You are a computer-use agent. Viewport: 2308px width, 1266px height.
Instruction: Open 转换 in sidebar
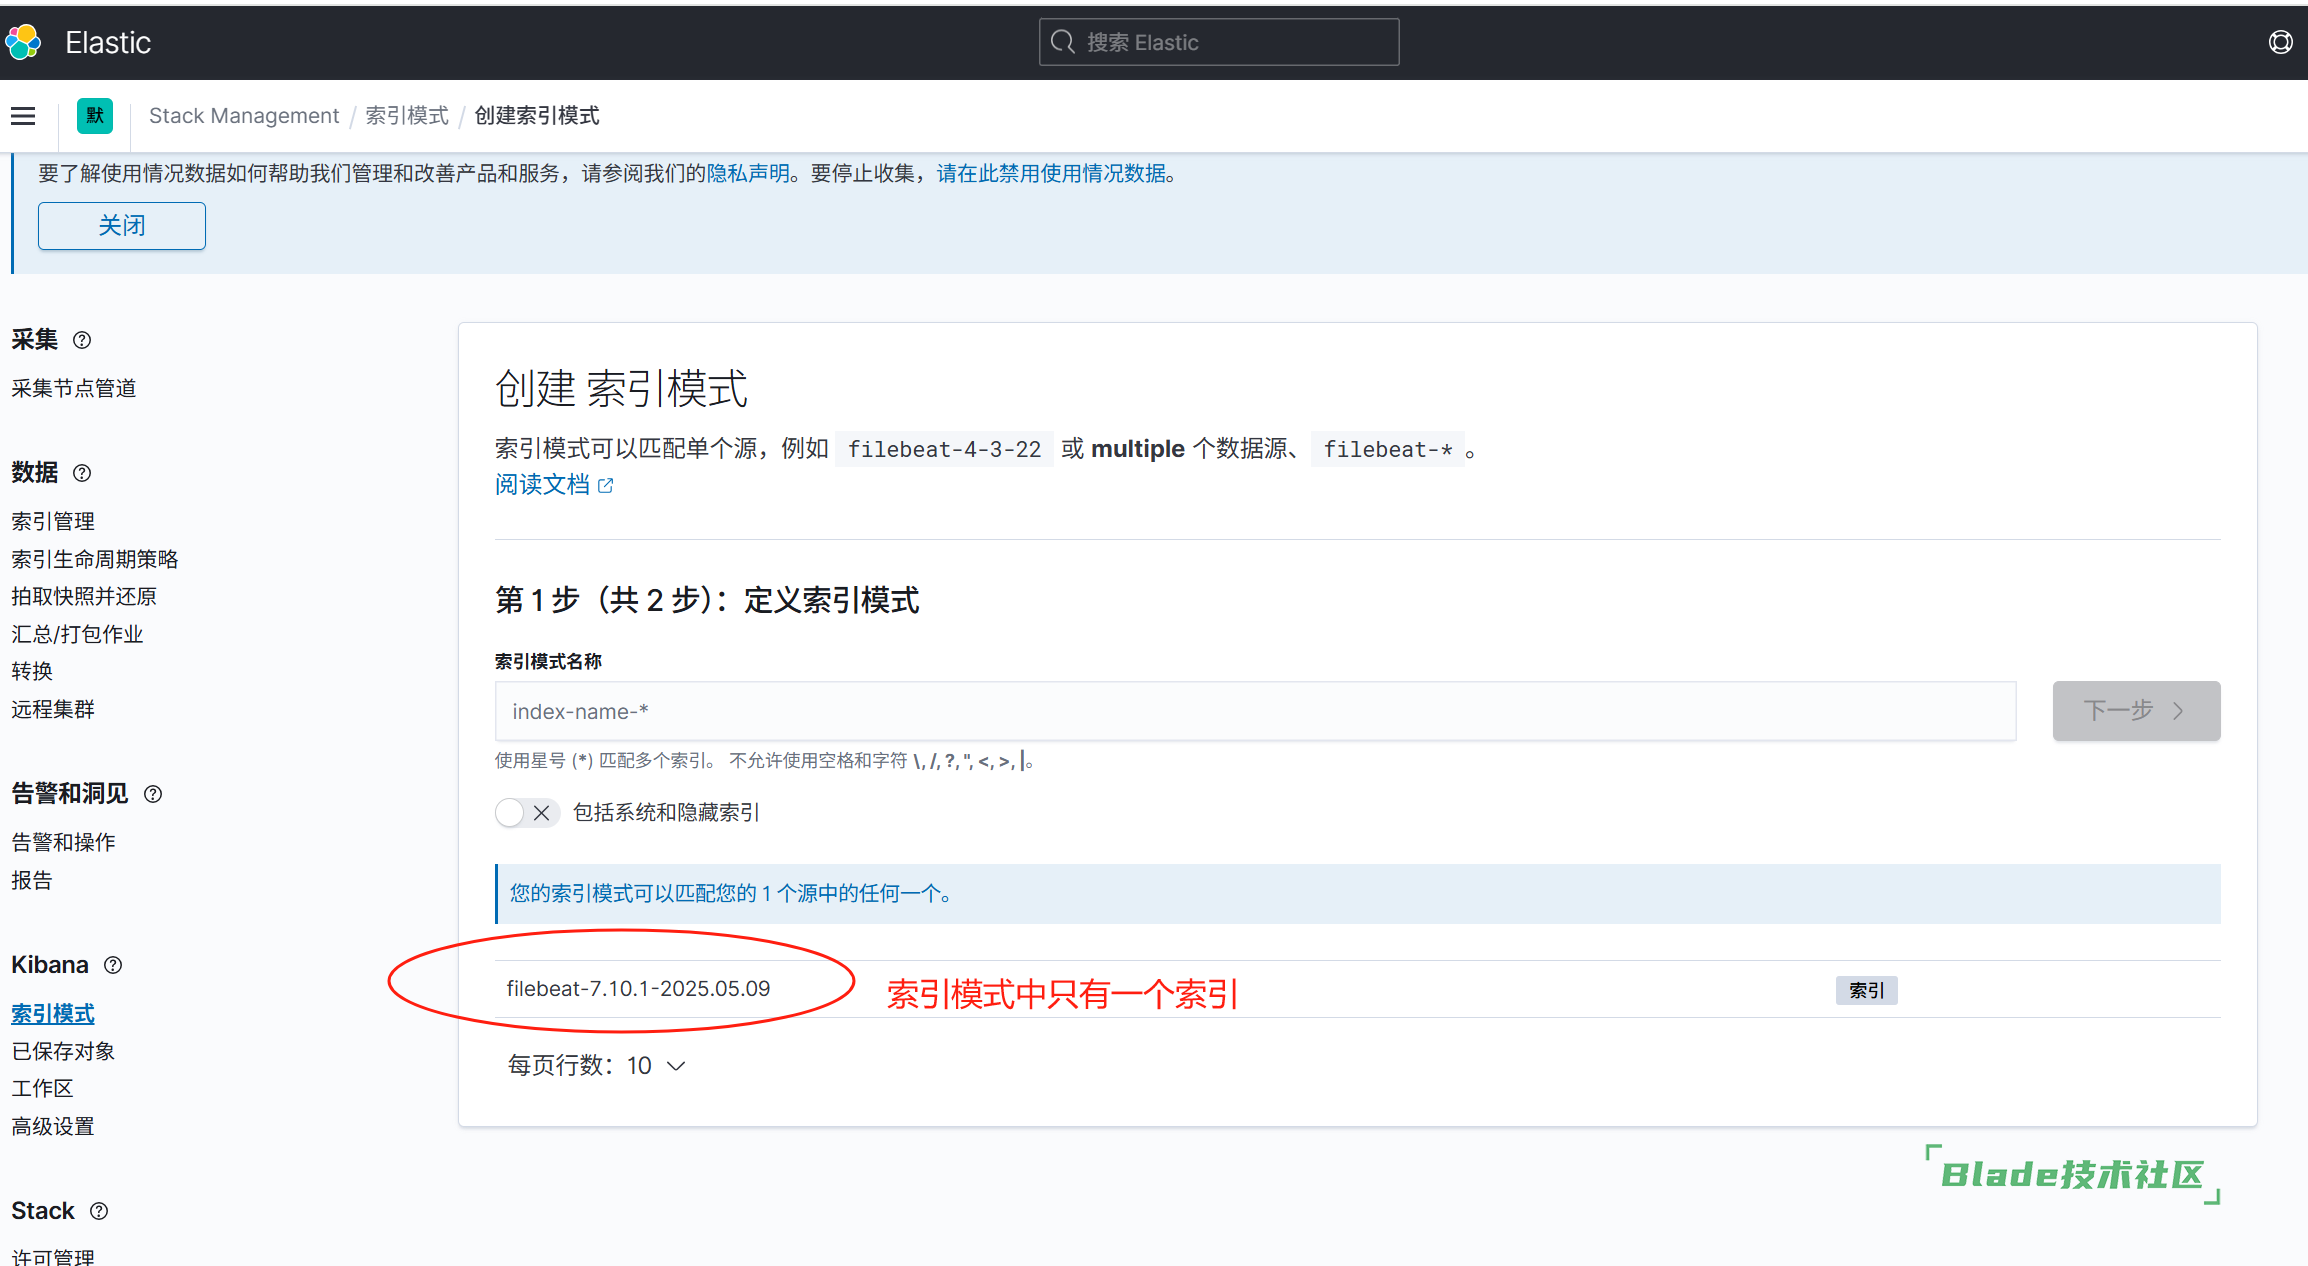(x=32, y=671)
